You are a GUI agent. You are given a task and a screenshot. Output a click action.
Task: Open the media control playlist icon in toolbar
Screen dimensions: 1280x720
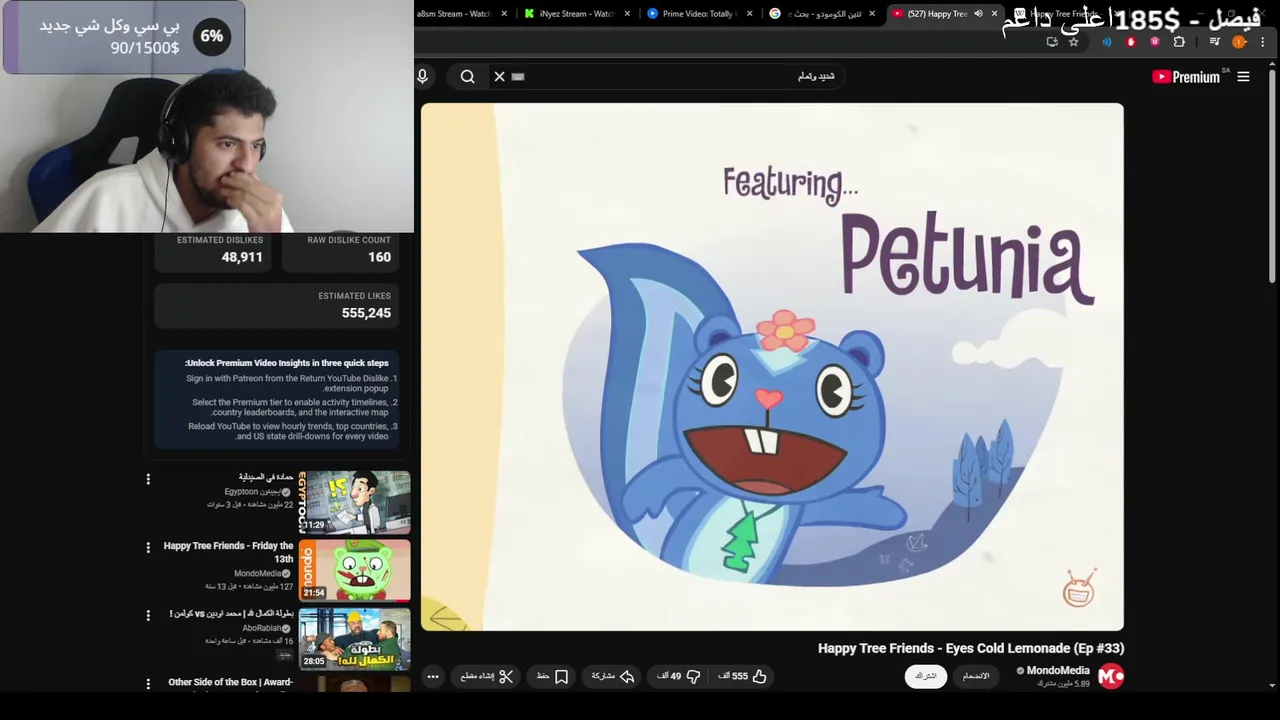[x=1214, y=42]
